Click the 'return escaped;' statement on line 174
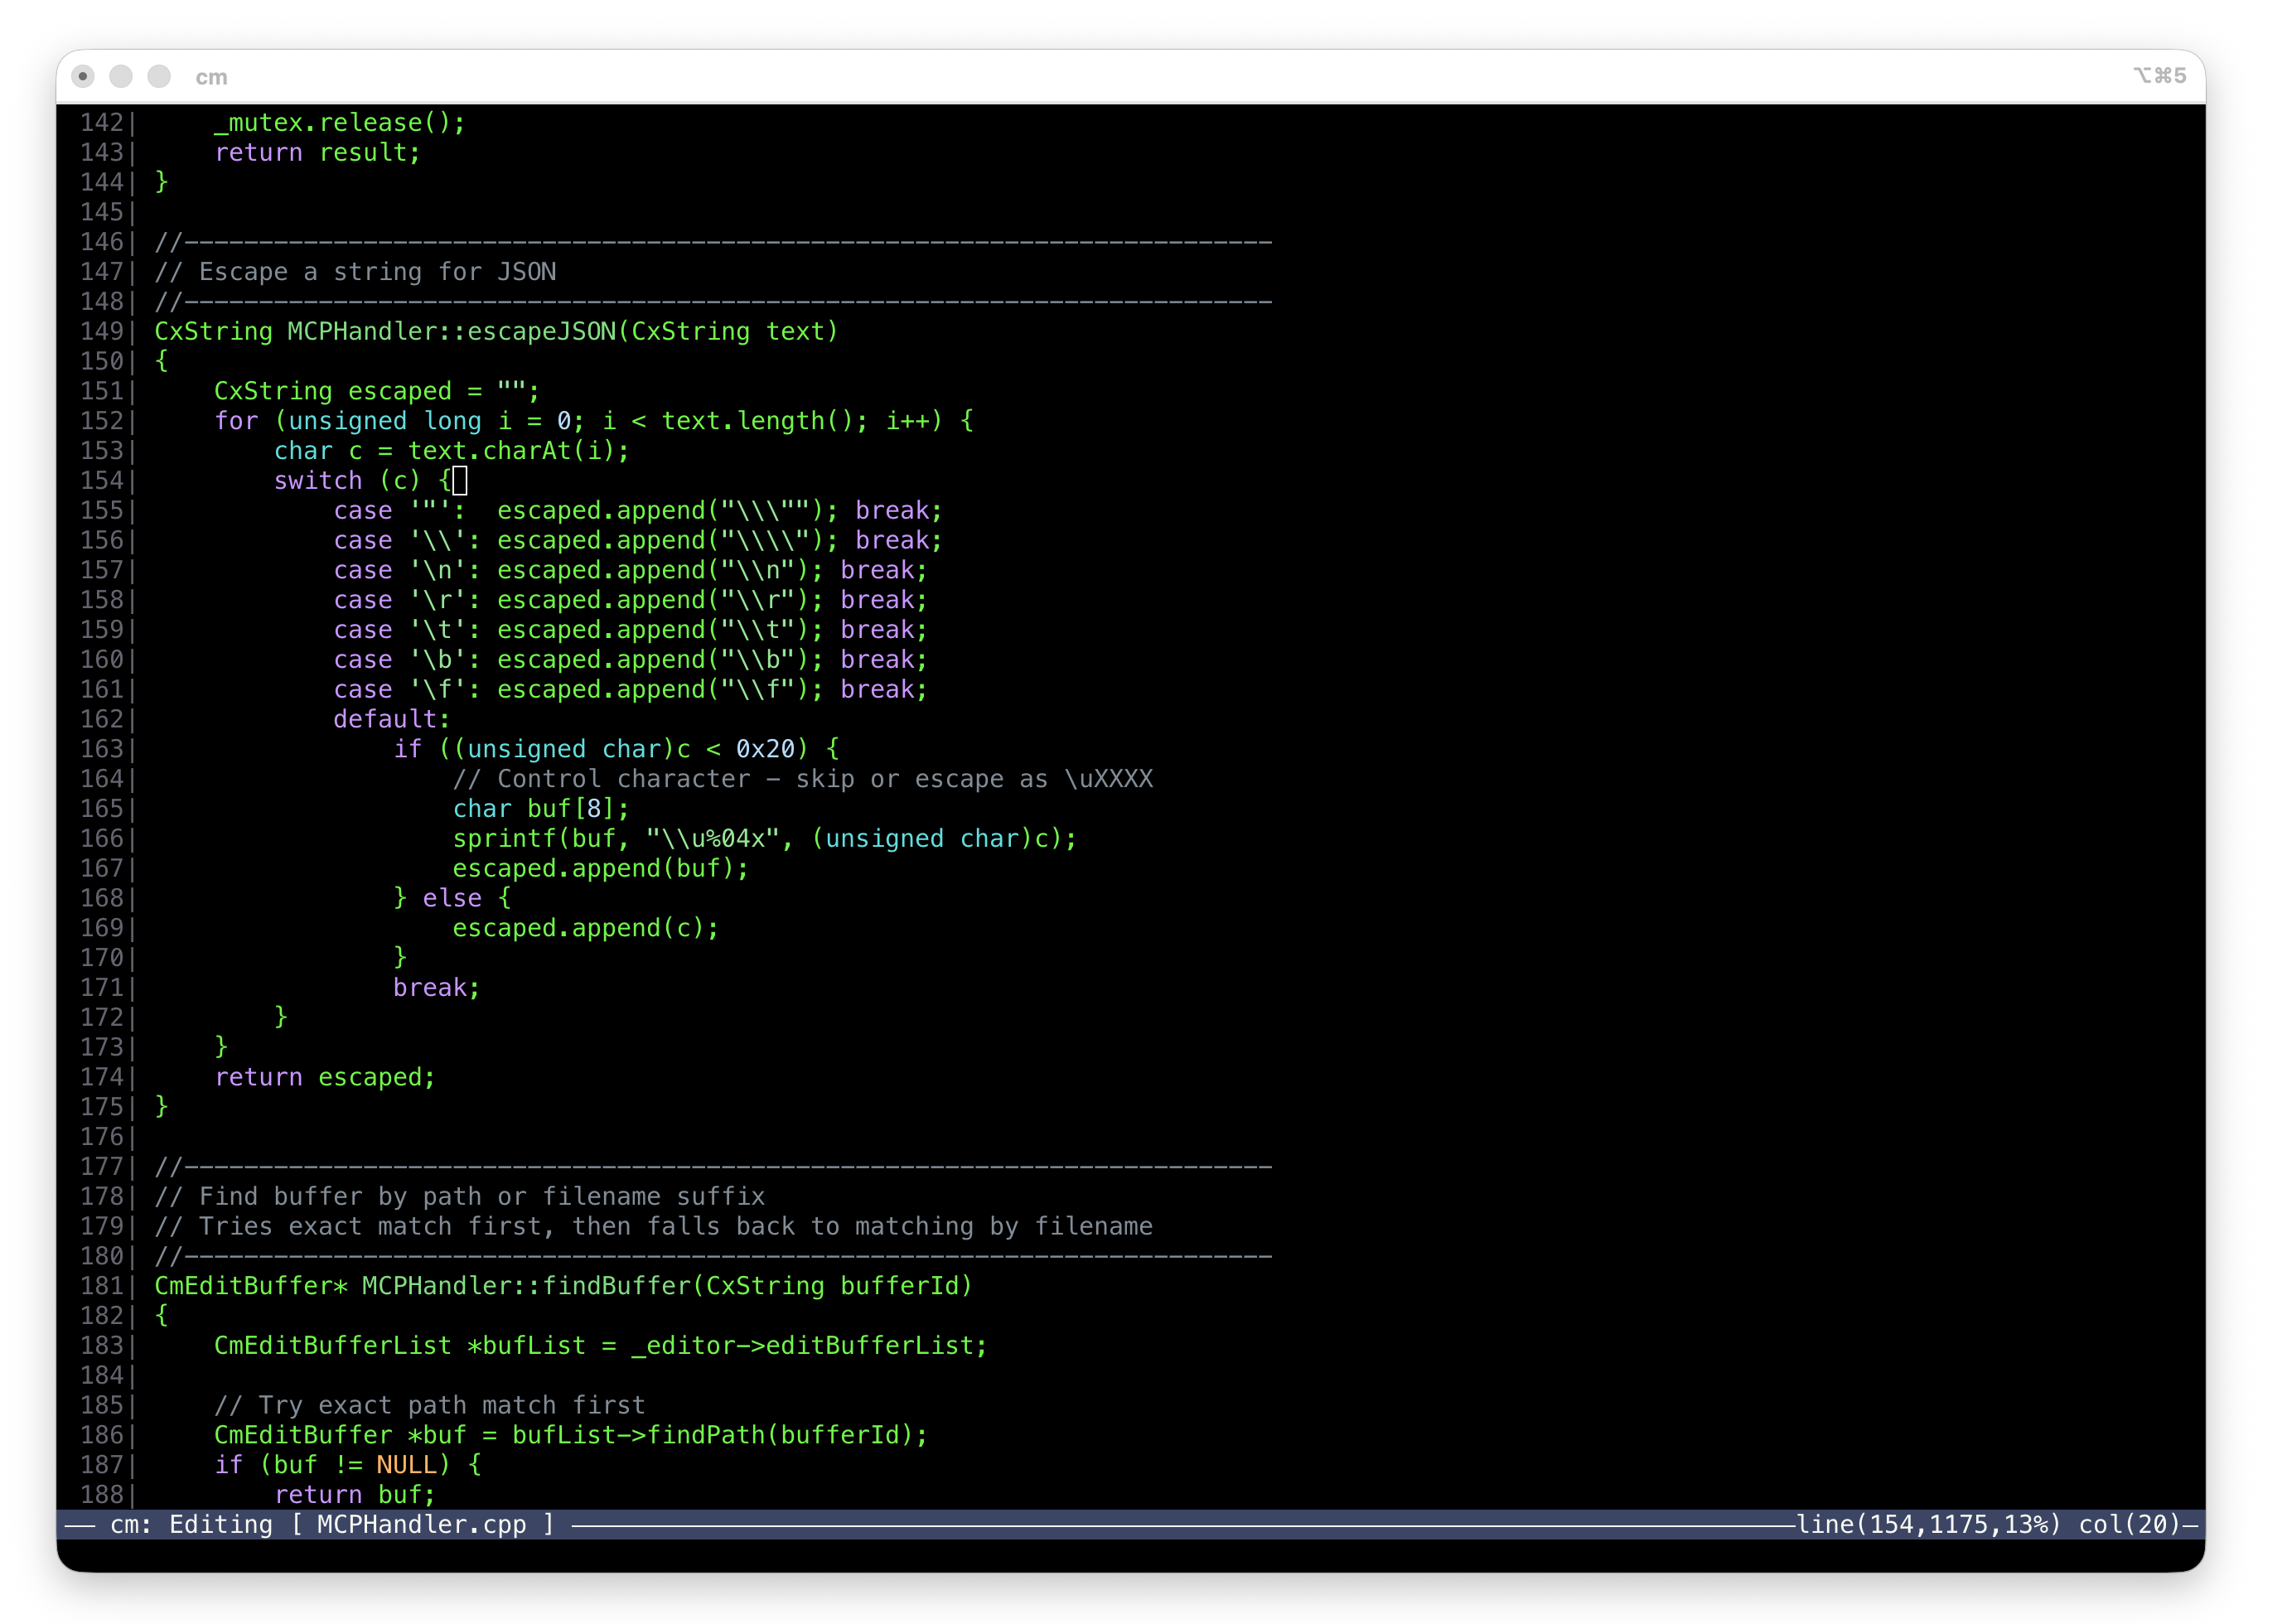 click(324, 1077)
